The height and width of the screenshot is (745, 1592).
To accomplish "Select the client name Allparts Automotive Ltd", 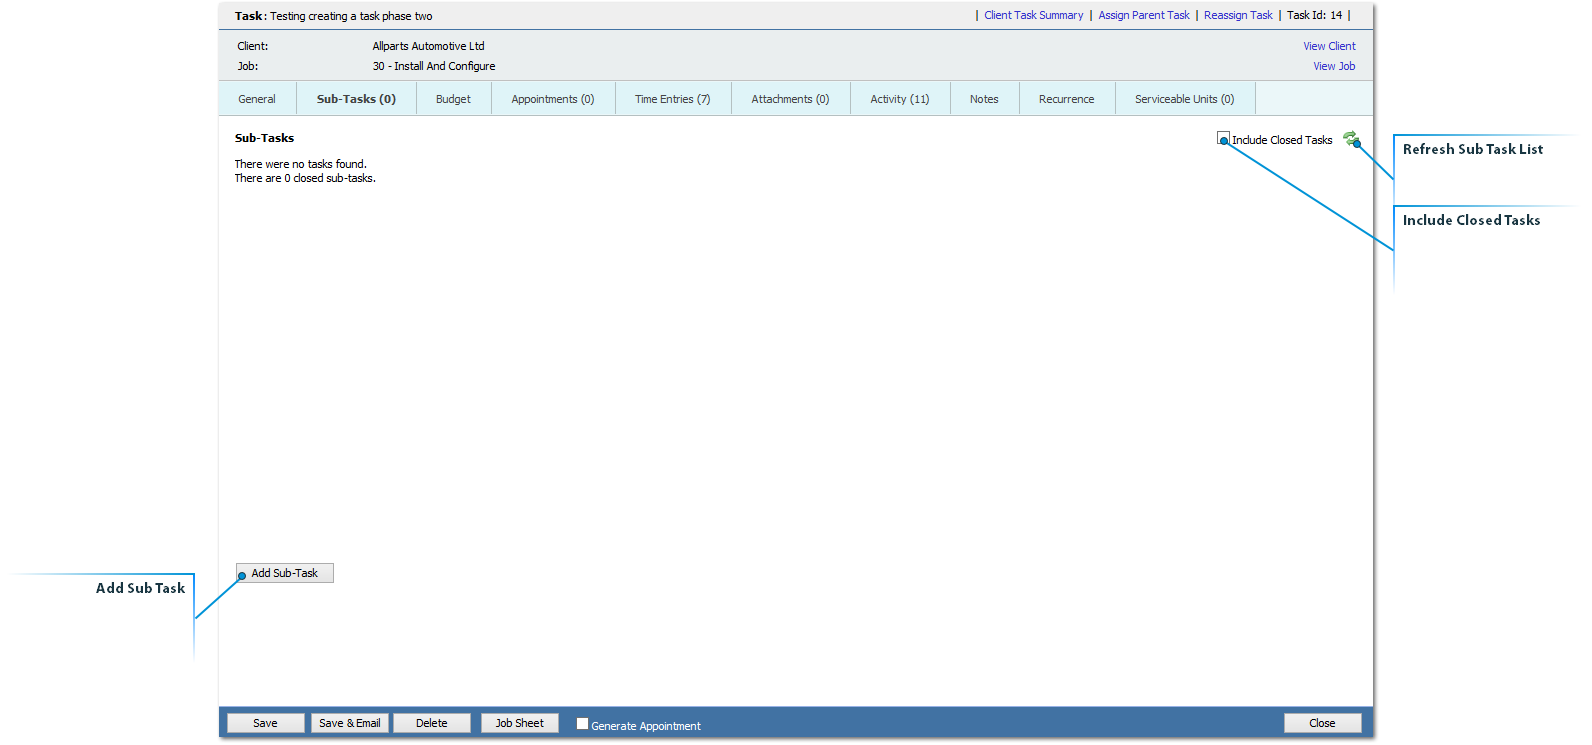I will click(428, 46).
